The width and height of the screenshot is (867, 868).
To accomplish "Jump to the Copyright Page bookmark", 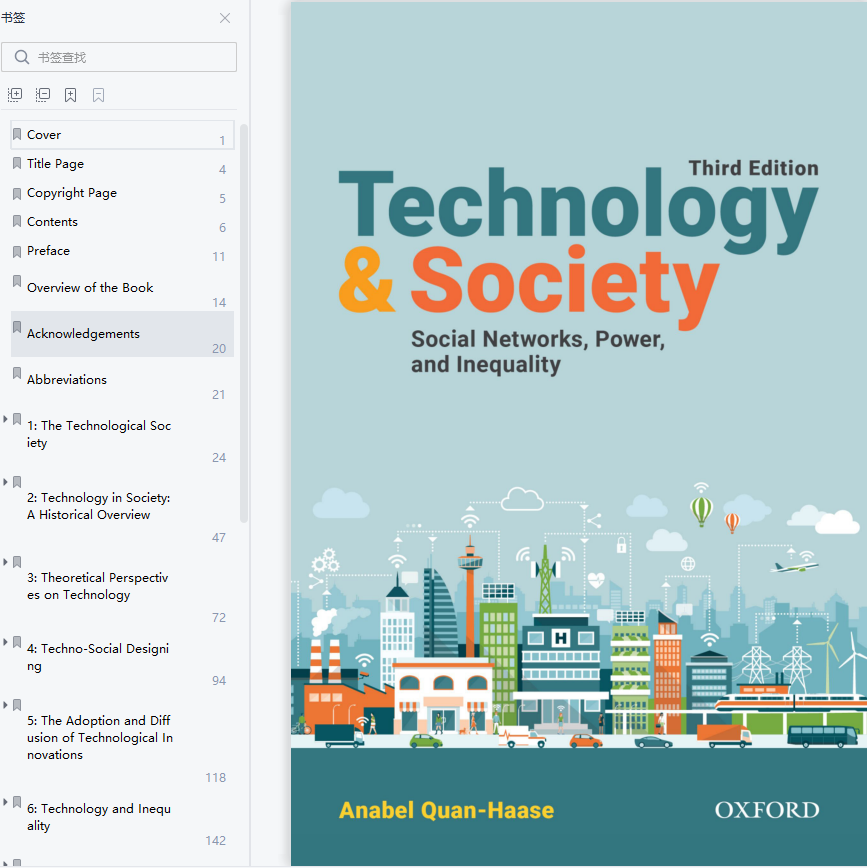I will coord(122,193).
